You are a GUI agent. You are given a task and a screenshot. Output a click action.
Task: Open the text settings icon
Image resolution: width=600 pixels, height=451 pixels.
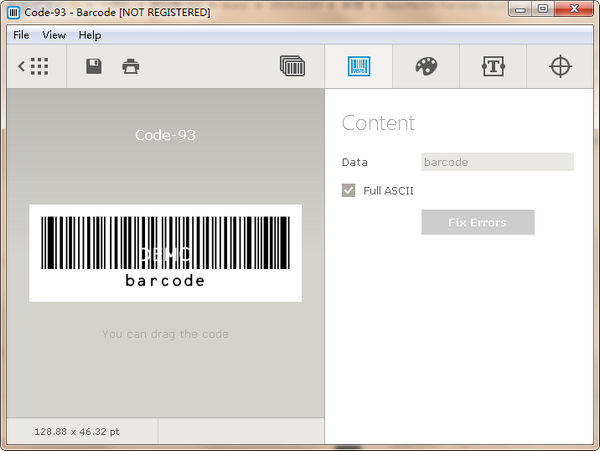493,67
